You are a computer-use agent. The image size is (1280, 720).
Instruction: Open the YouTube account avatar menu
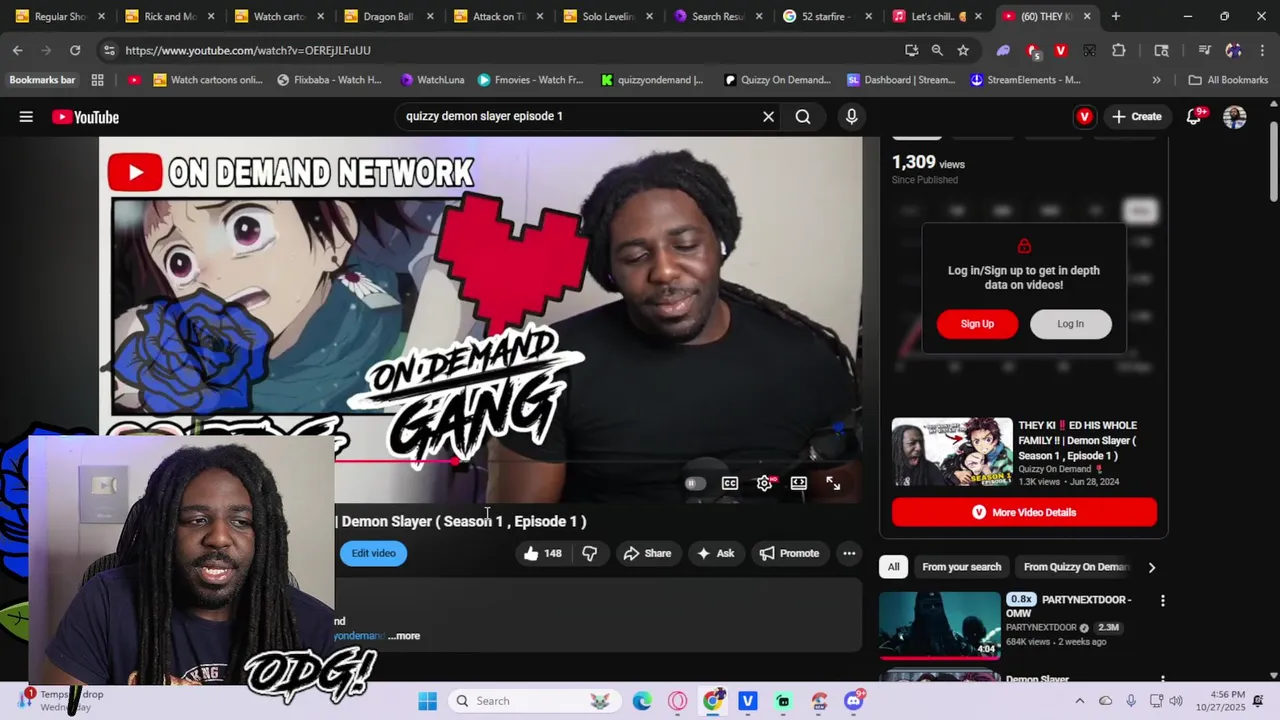tap(1234, 117)
